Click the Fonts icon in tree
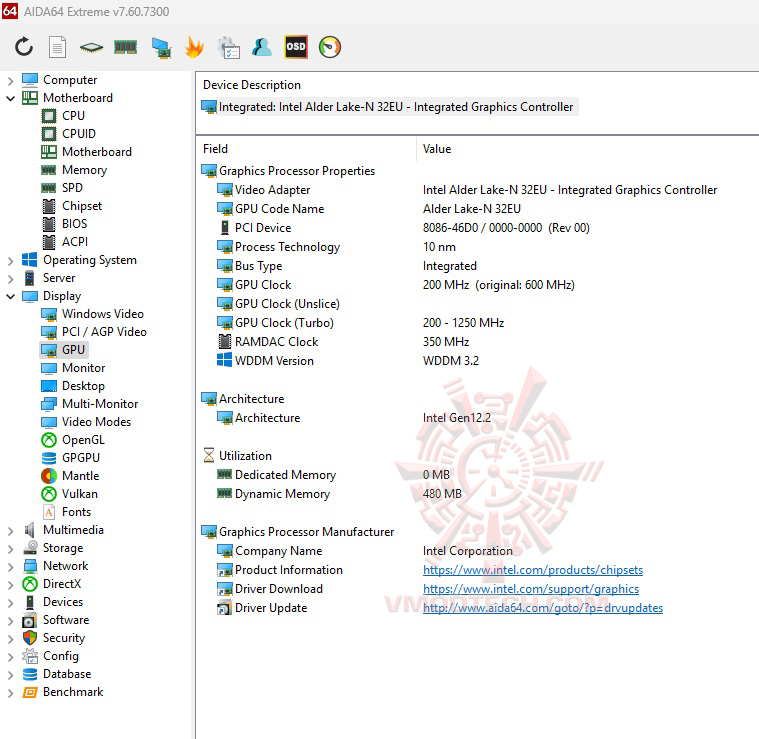The image size is (759, 739). point(49,512)
